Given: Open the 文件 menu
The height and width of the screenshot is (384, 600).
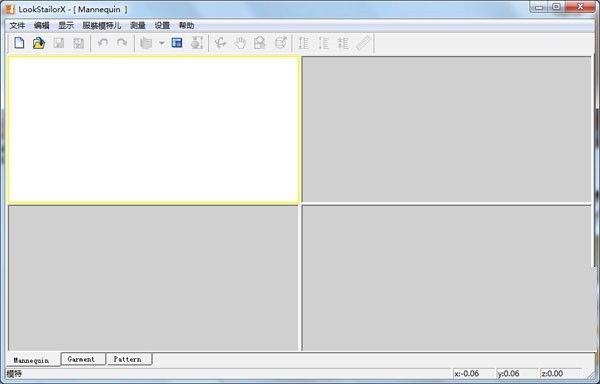Looking at the screenshot, I should tap(17, 26).
